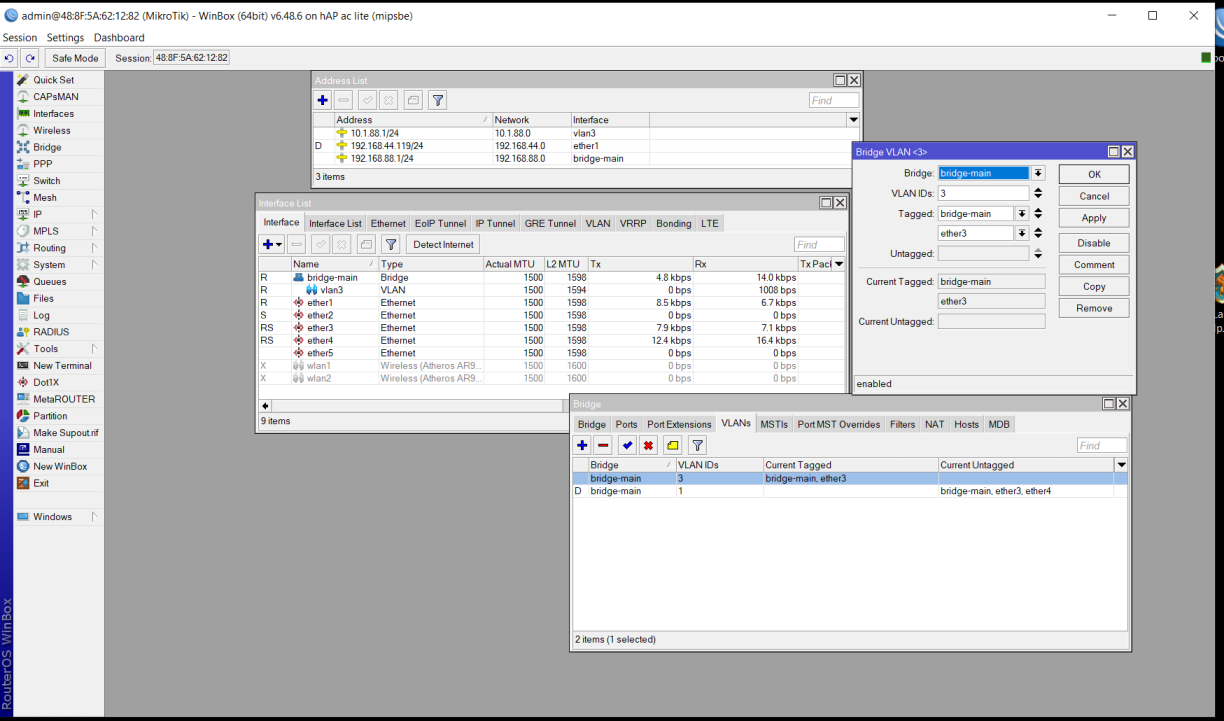Screen dimensions: 1224x721
Task: Open Partition in sidebar
Action: pos(50,416)
